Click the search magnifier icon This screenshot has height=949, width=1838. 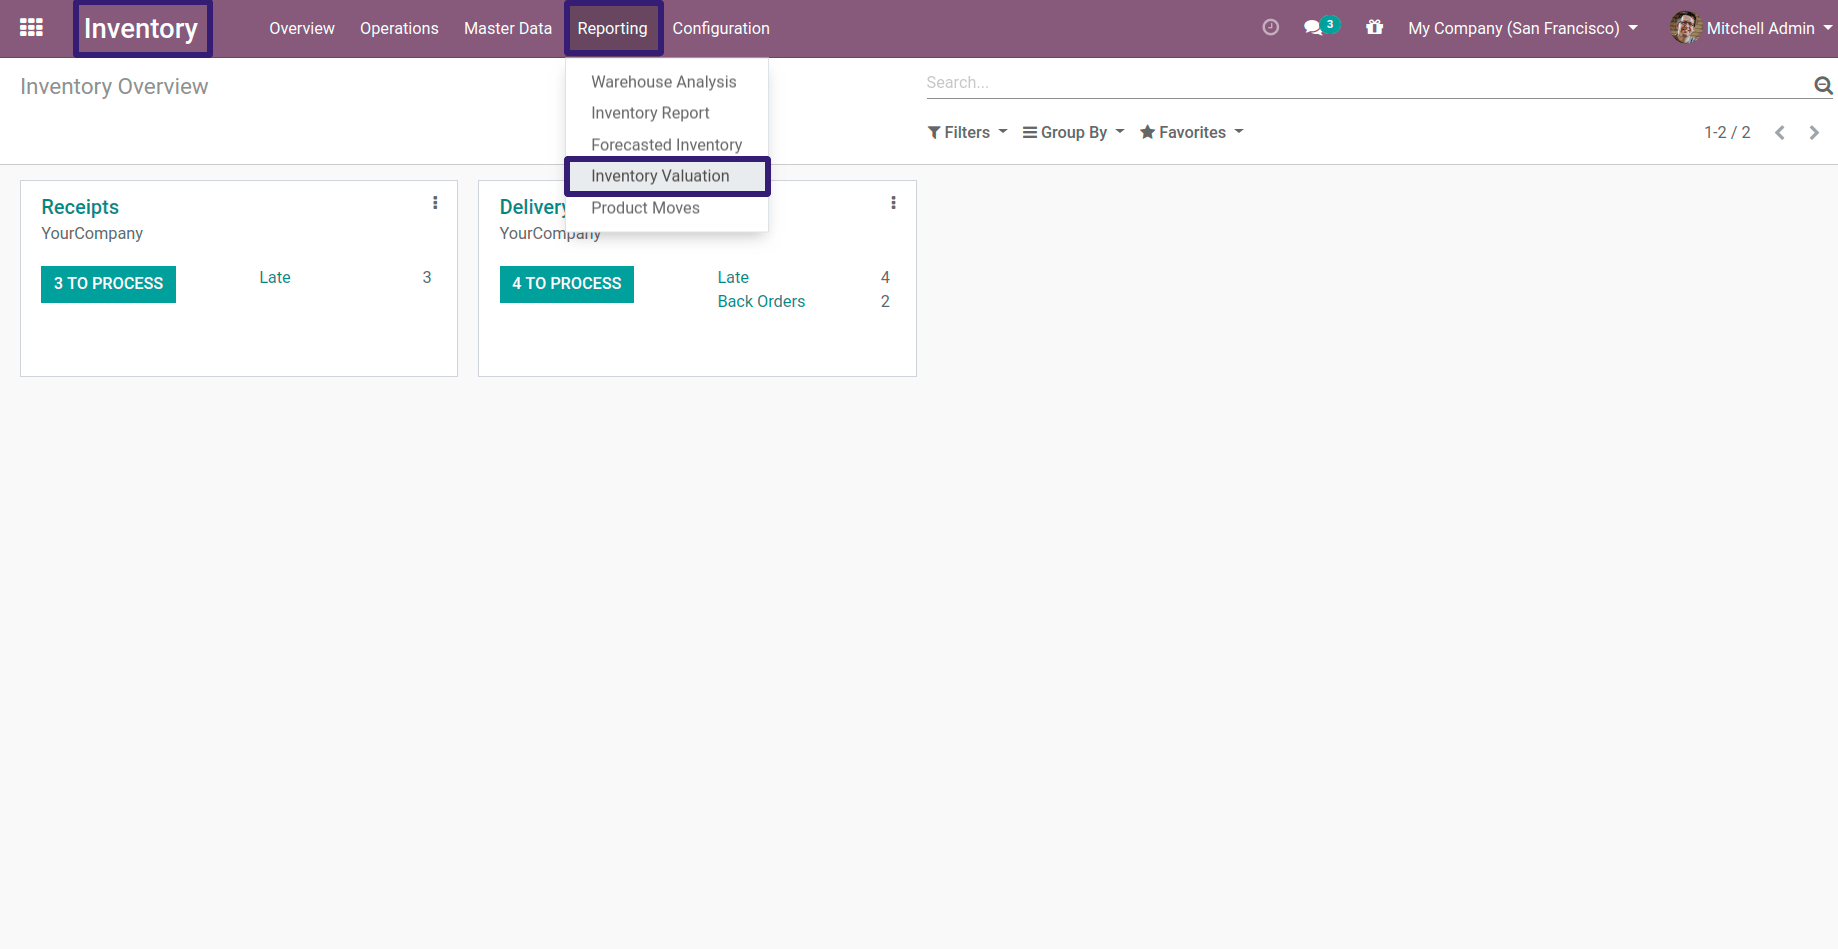pyautogui.click(x=1823, y=86)
